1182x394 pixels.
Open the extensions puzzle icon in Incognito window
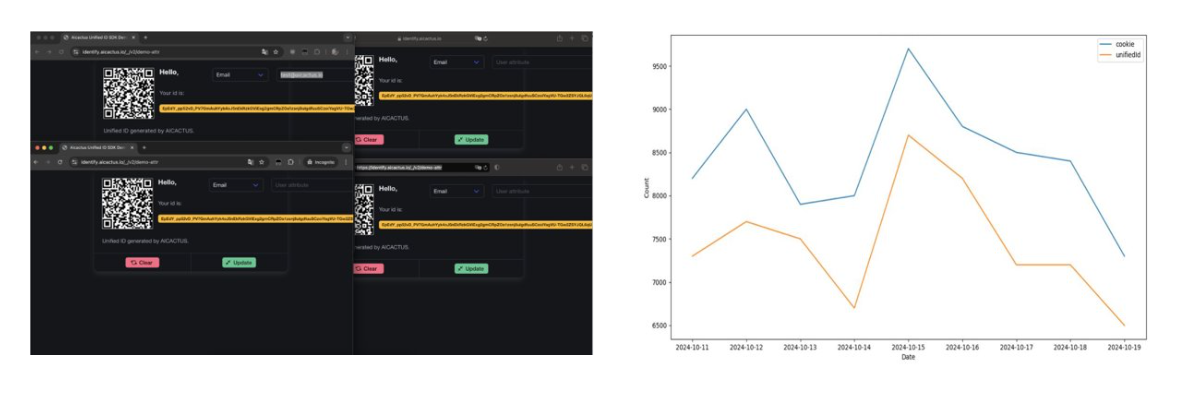(x=290, y=162)
